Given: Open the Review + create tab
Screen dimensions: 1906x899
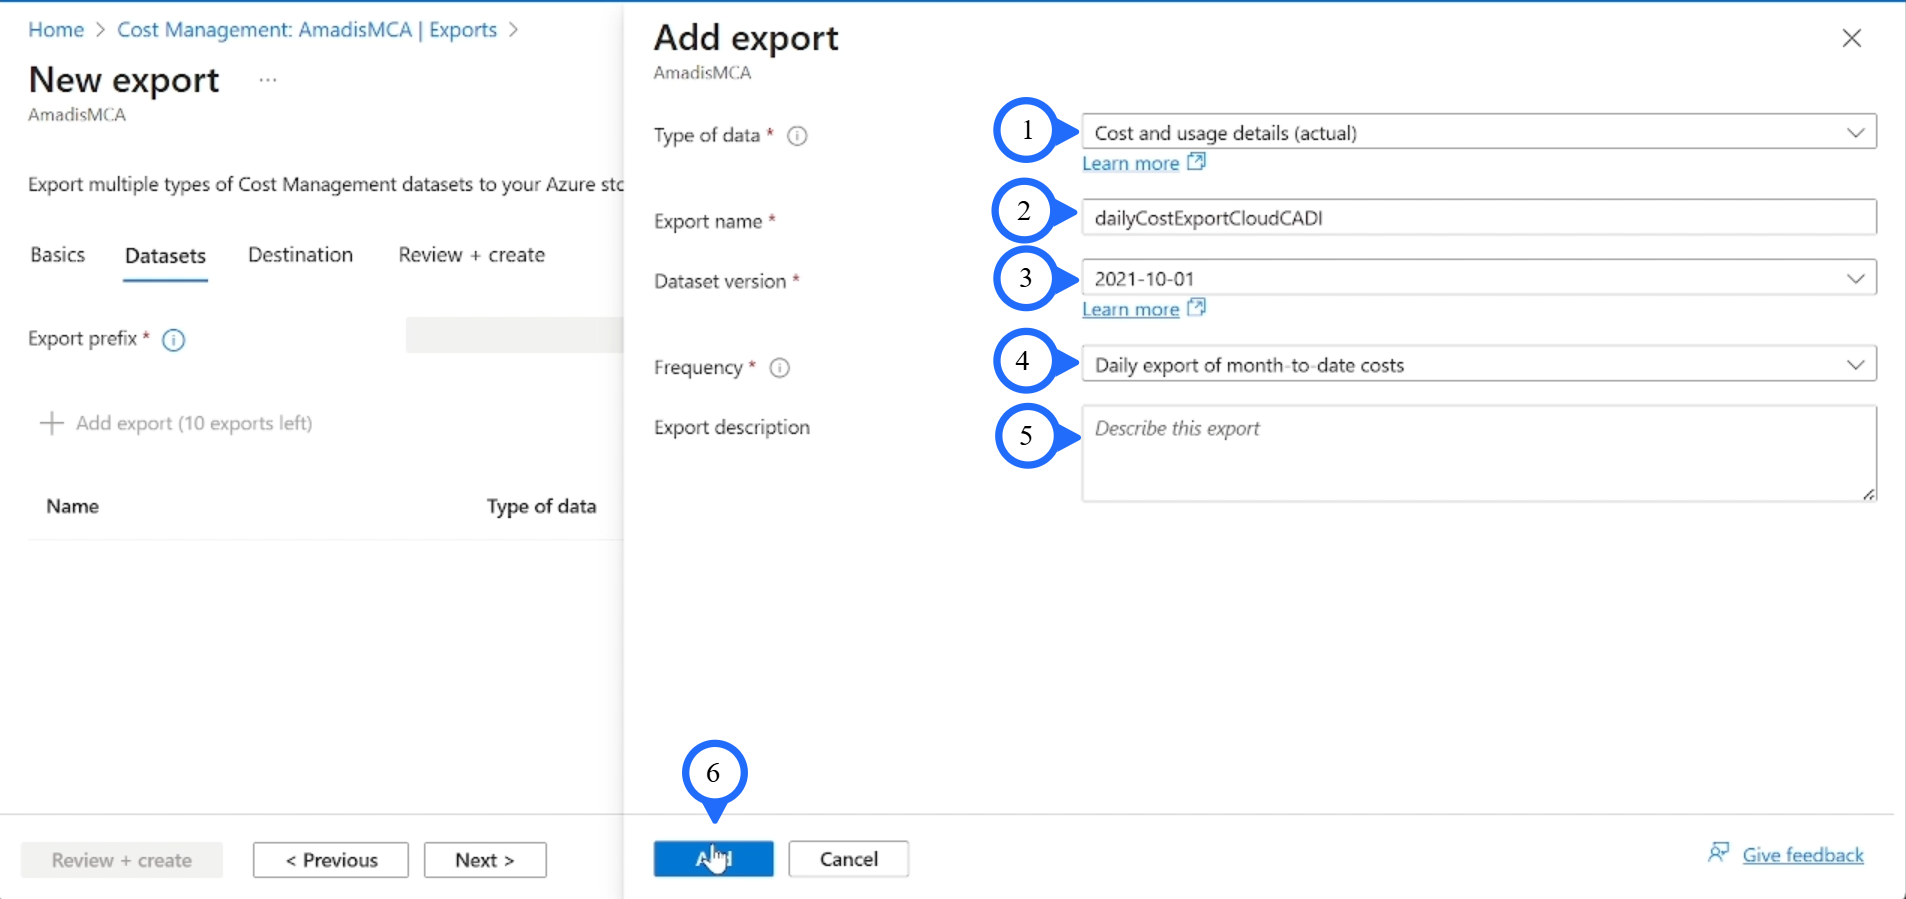Looking at the screenshot, I should (x=471, y=255).
